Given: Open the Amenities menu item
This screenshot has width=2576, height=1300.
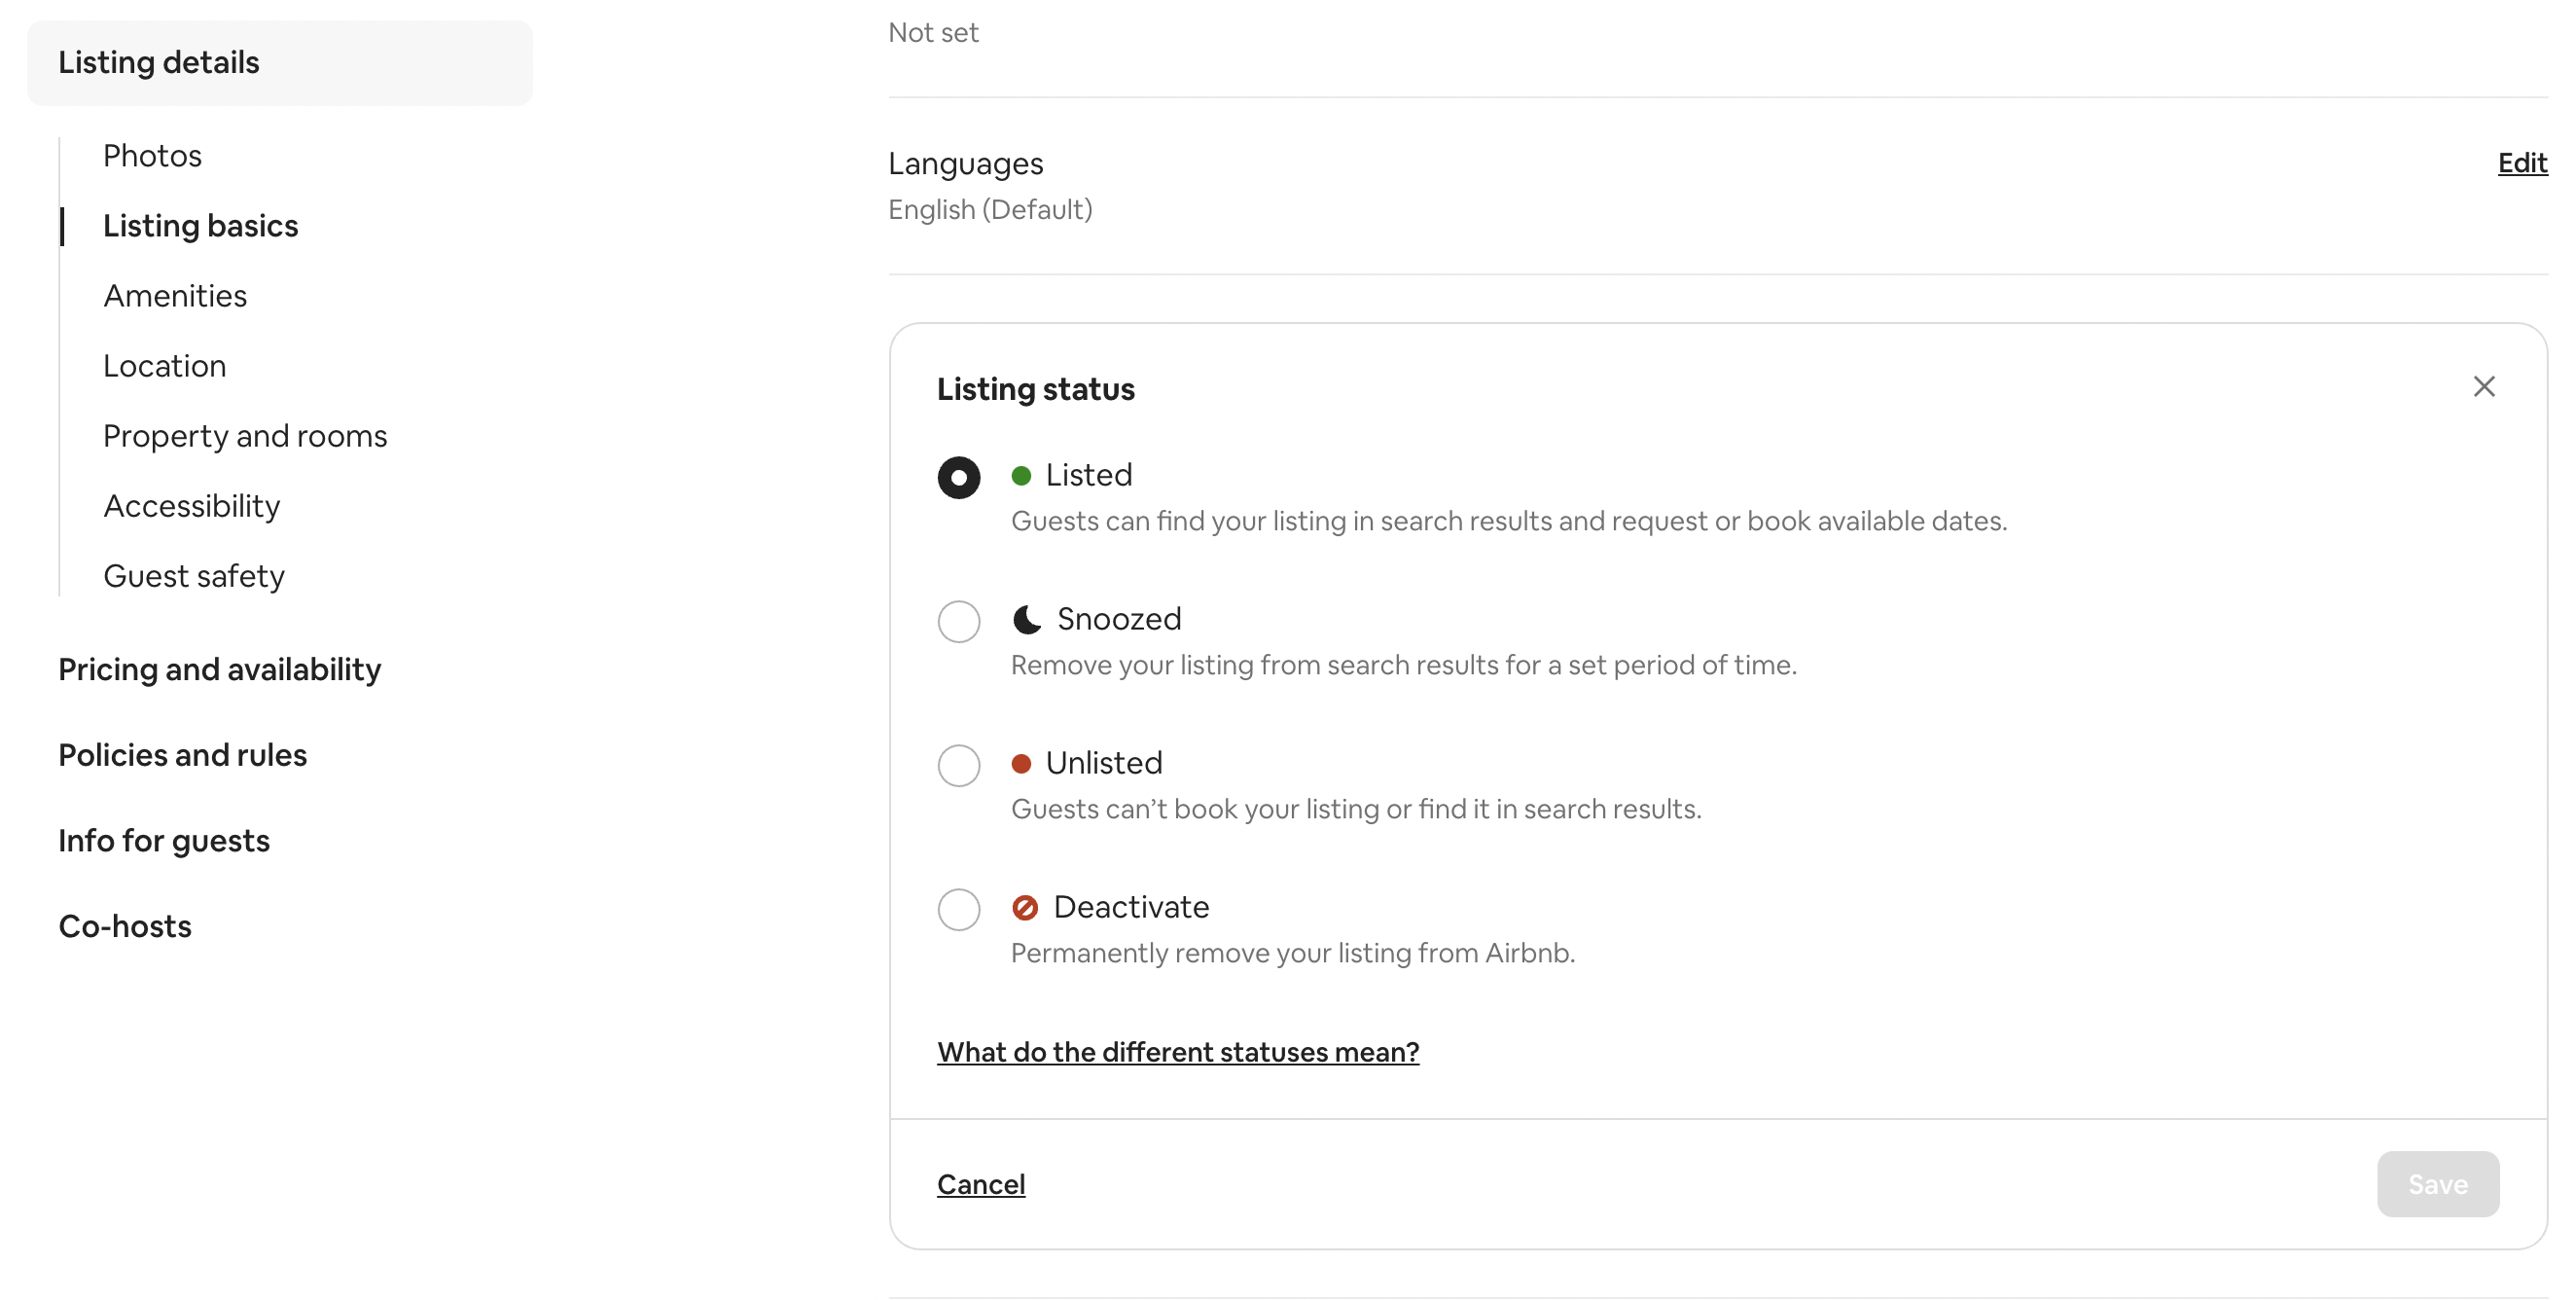Looking at the screenshot, I should click(175, 296).
